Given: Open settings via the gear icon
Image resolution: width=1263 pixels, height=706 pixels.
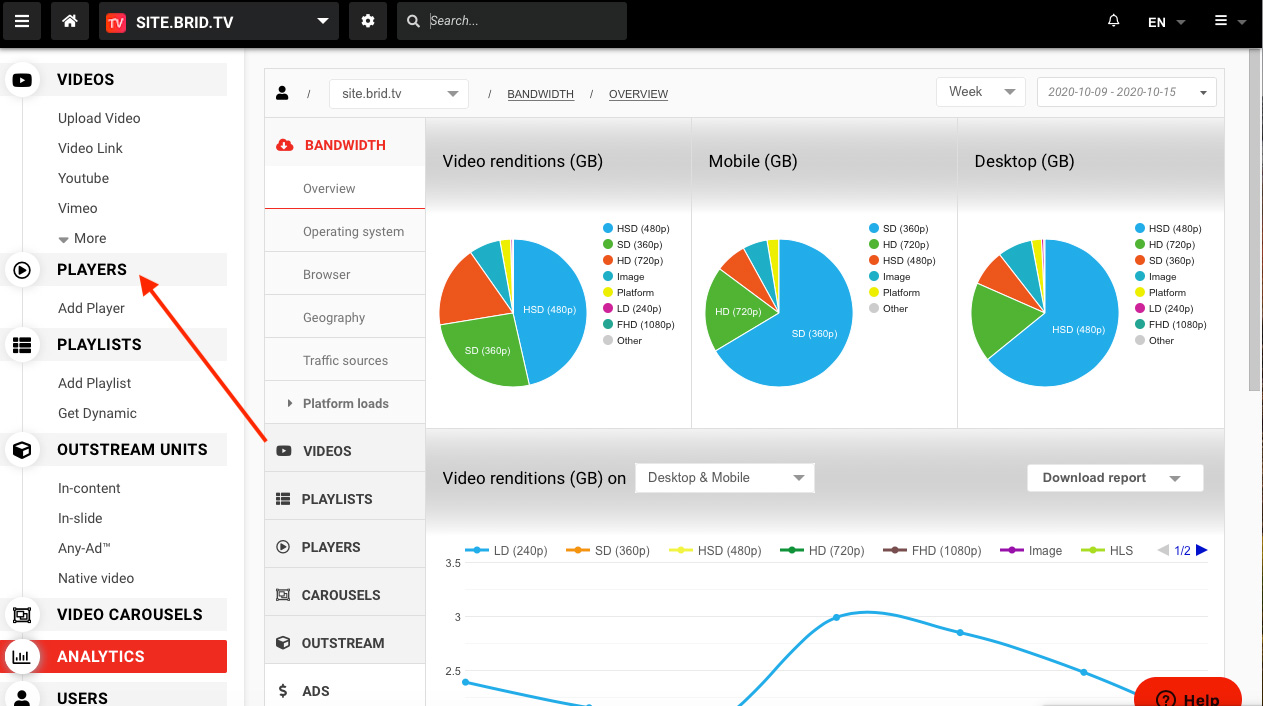Looking at the screenshot, I should point(368,21).
